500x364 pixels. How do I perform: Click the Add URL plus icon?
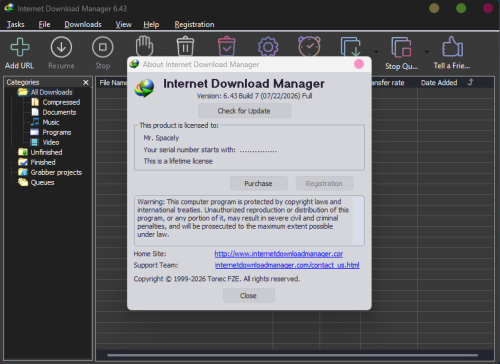click(20, 47)
